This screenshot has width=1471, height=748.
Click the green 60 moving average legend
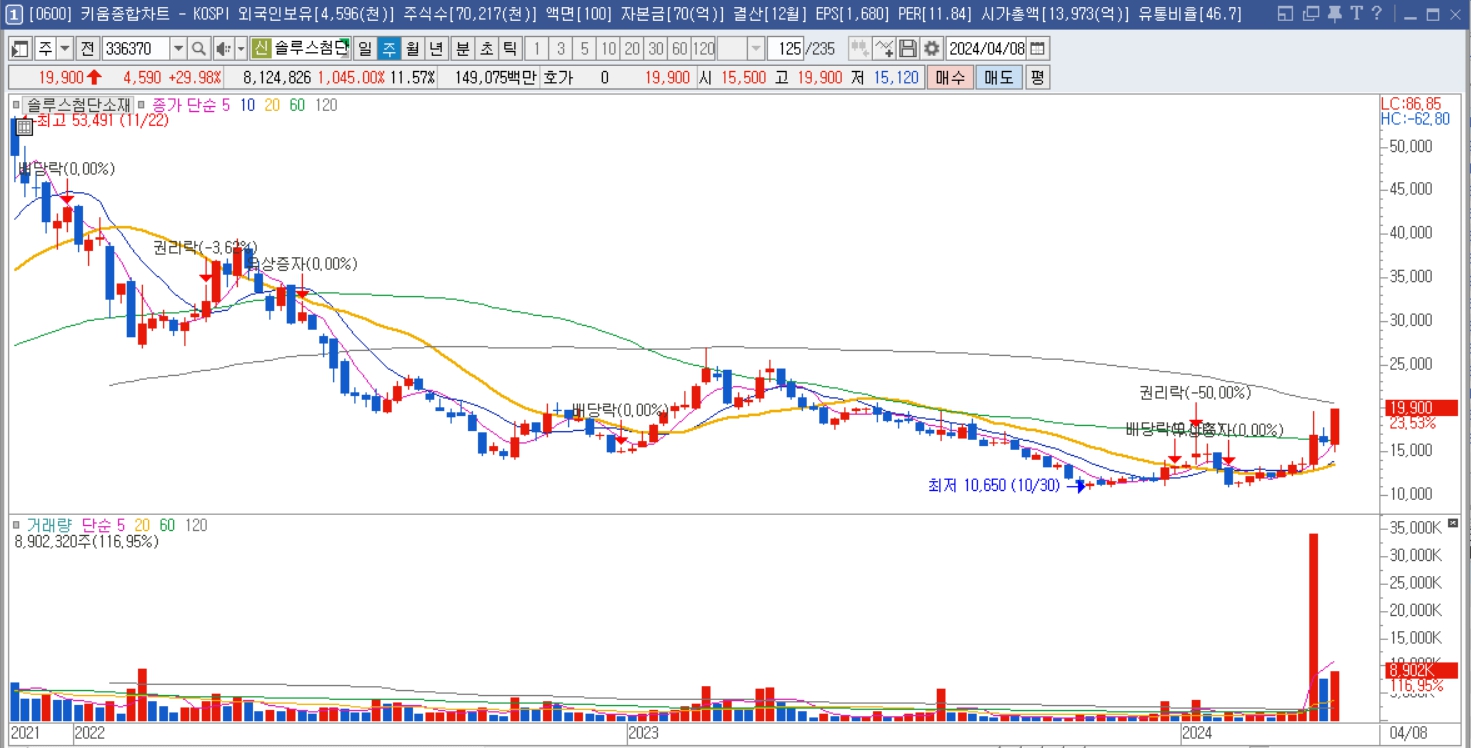pyautogui.click(x=297, y=105)
